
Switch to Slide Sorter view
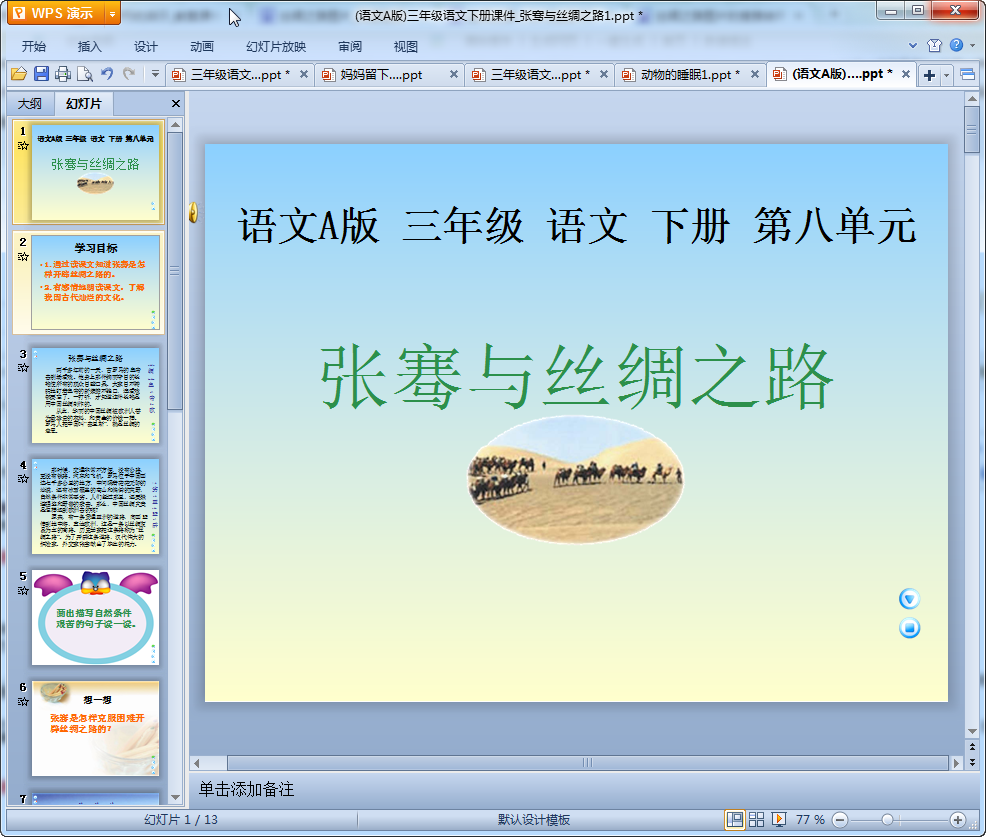(x=757, y=819)
